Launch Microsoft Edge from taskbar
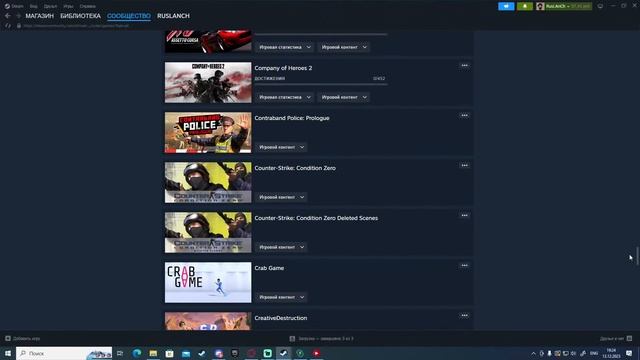The height and width of the screenshot is (360, 640). [x=137, y=353]
